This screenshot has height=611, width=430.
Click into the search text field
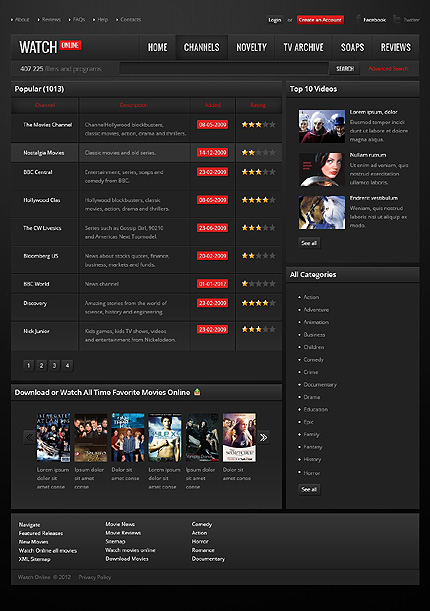coord(224,69)
